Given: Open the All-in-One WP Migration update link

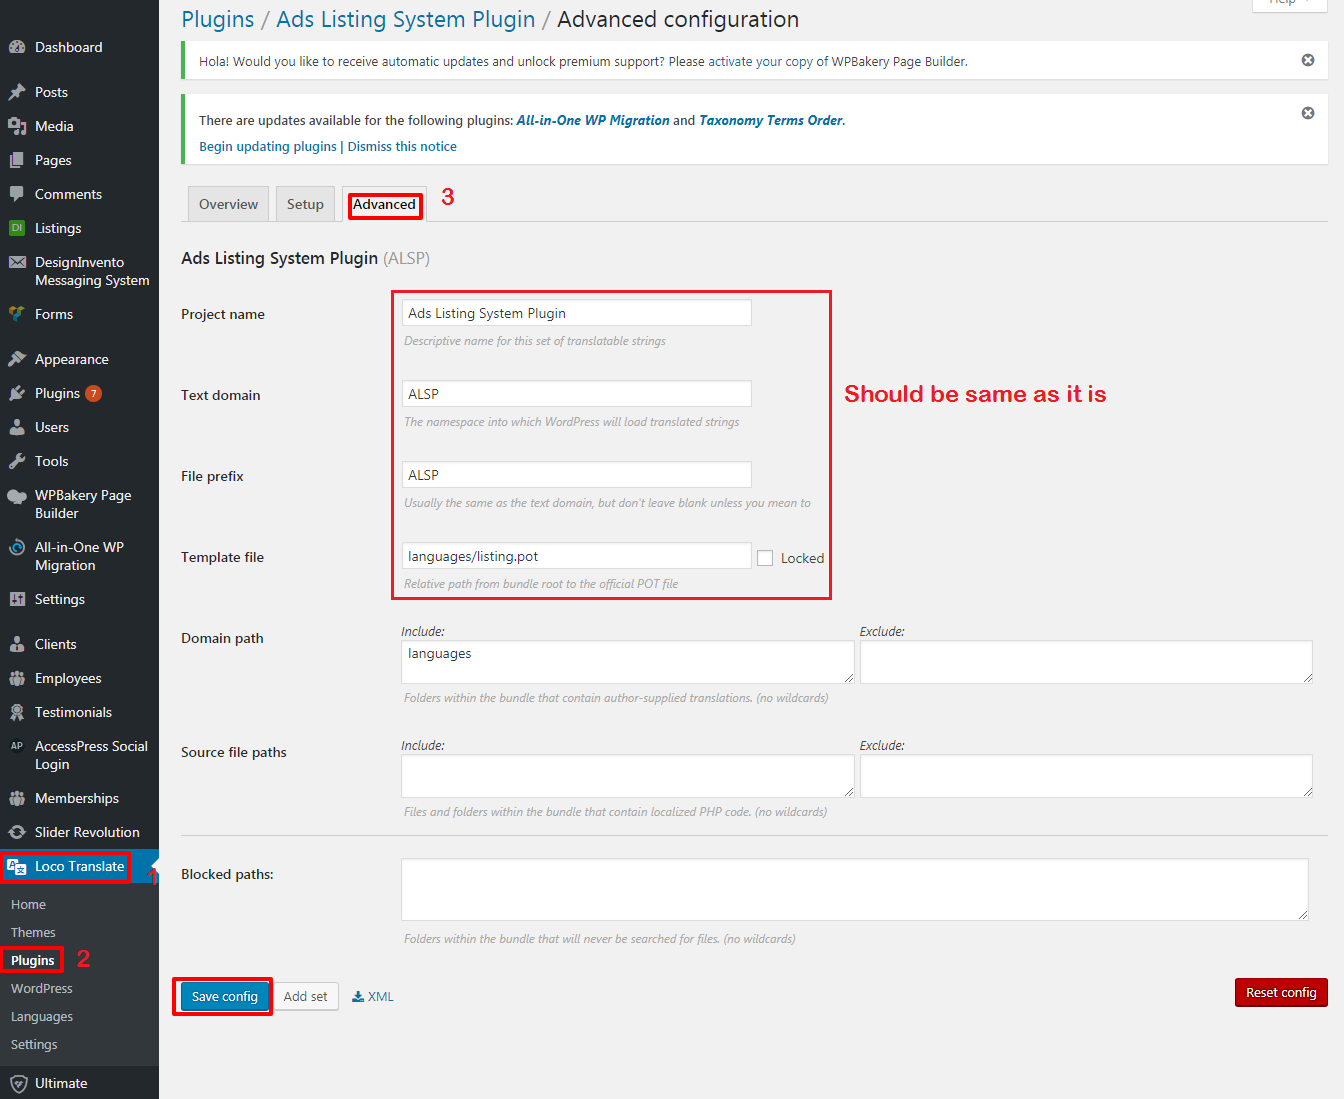Looking at the screenshot, I should point(593,120).
